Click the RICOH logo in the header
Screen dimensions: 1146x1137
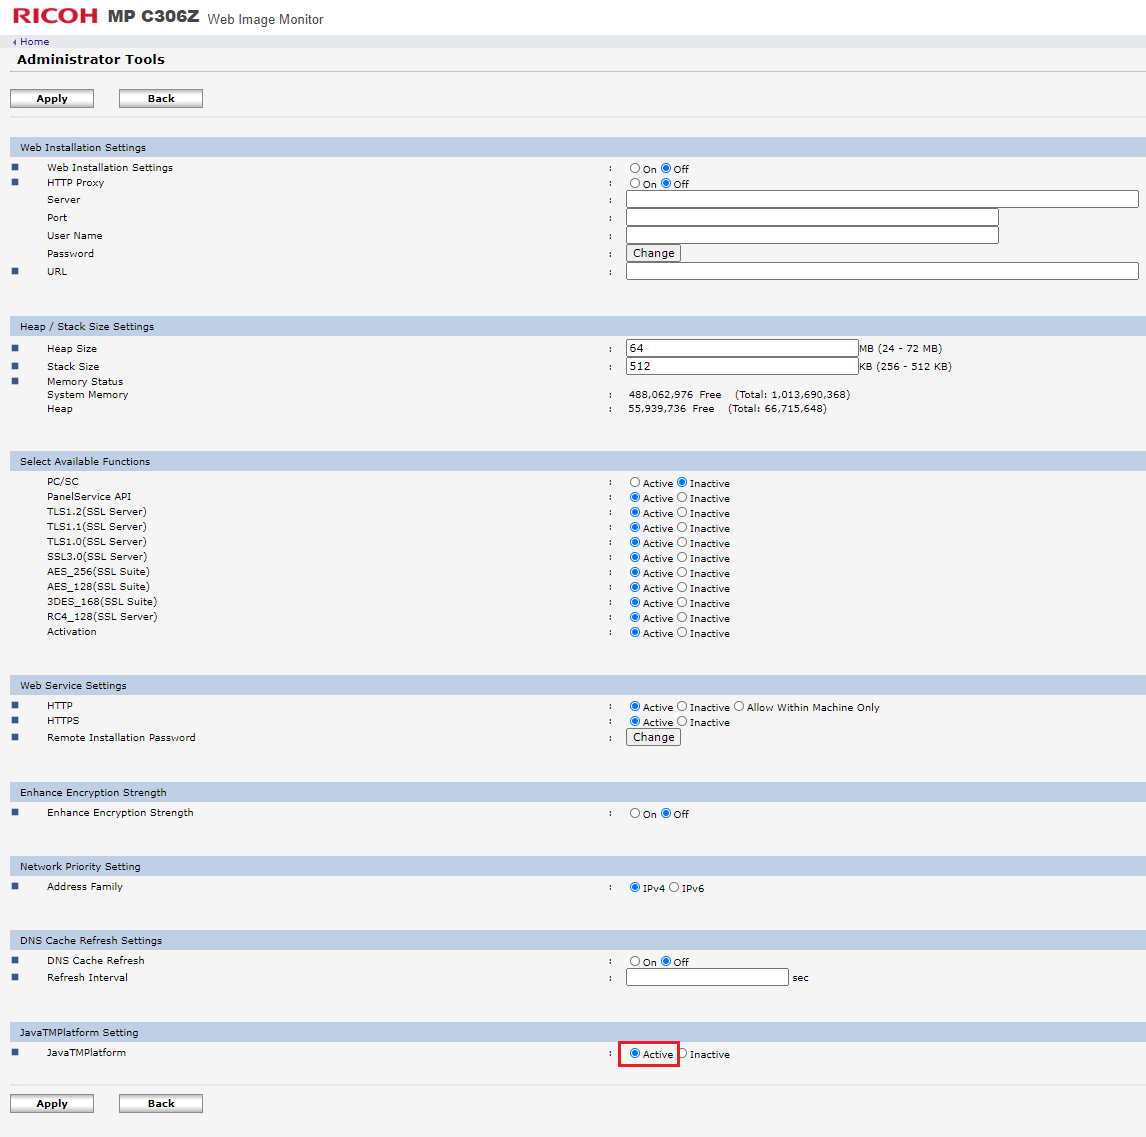(x=55, y=16)
